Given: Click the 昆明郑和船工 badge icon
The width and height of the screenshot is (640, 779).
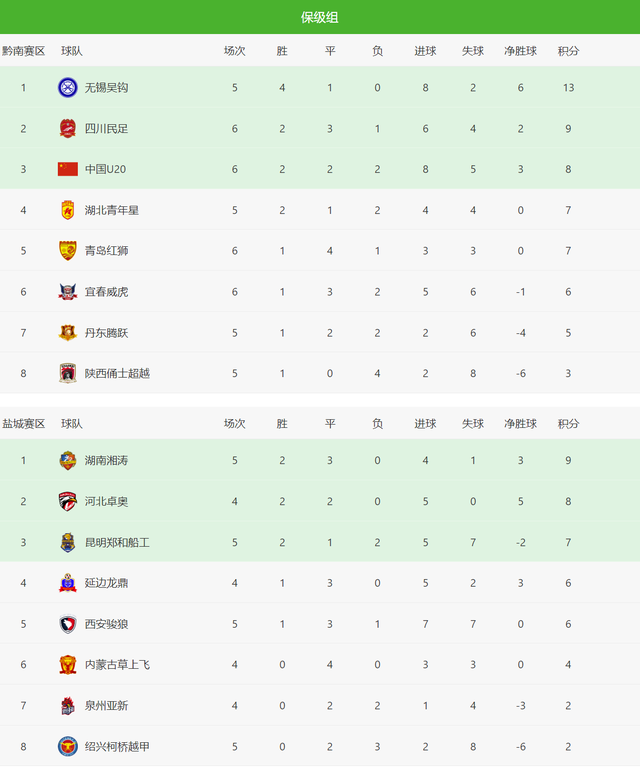Looking at the screenshot, I should coord(68,543).
